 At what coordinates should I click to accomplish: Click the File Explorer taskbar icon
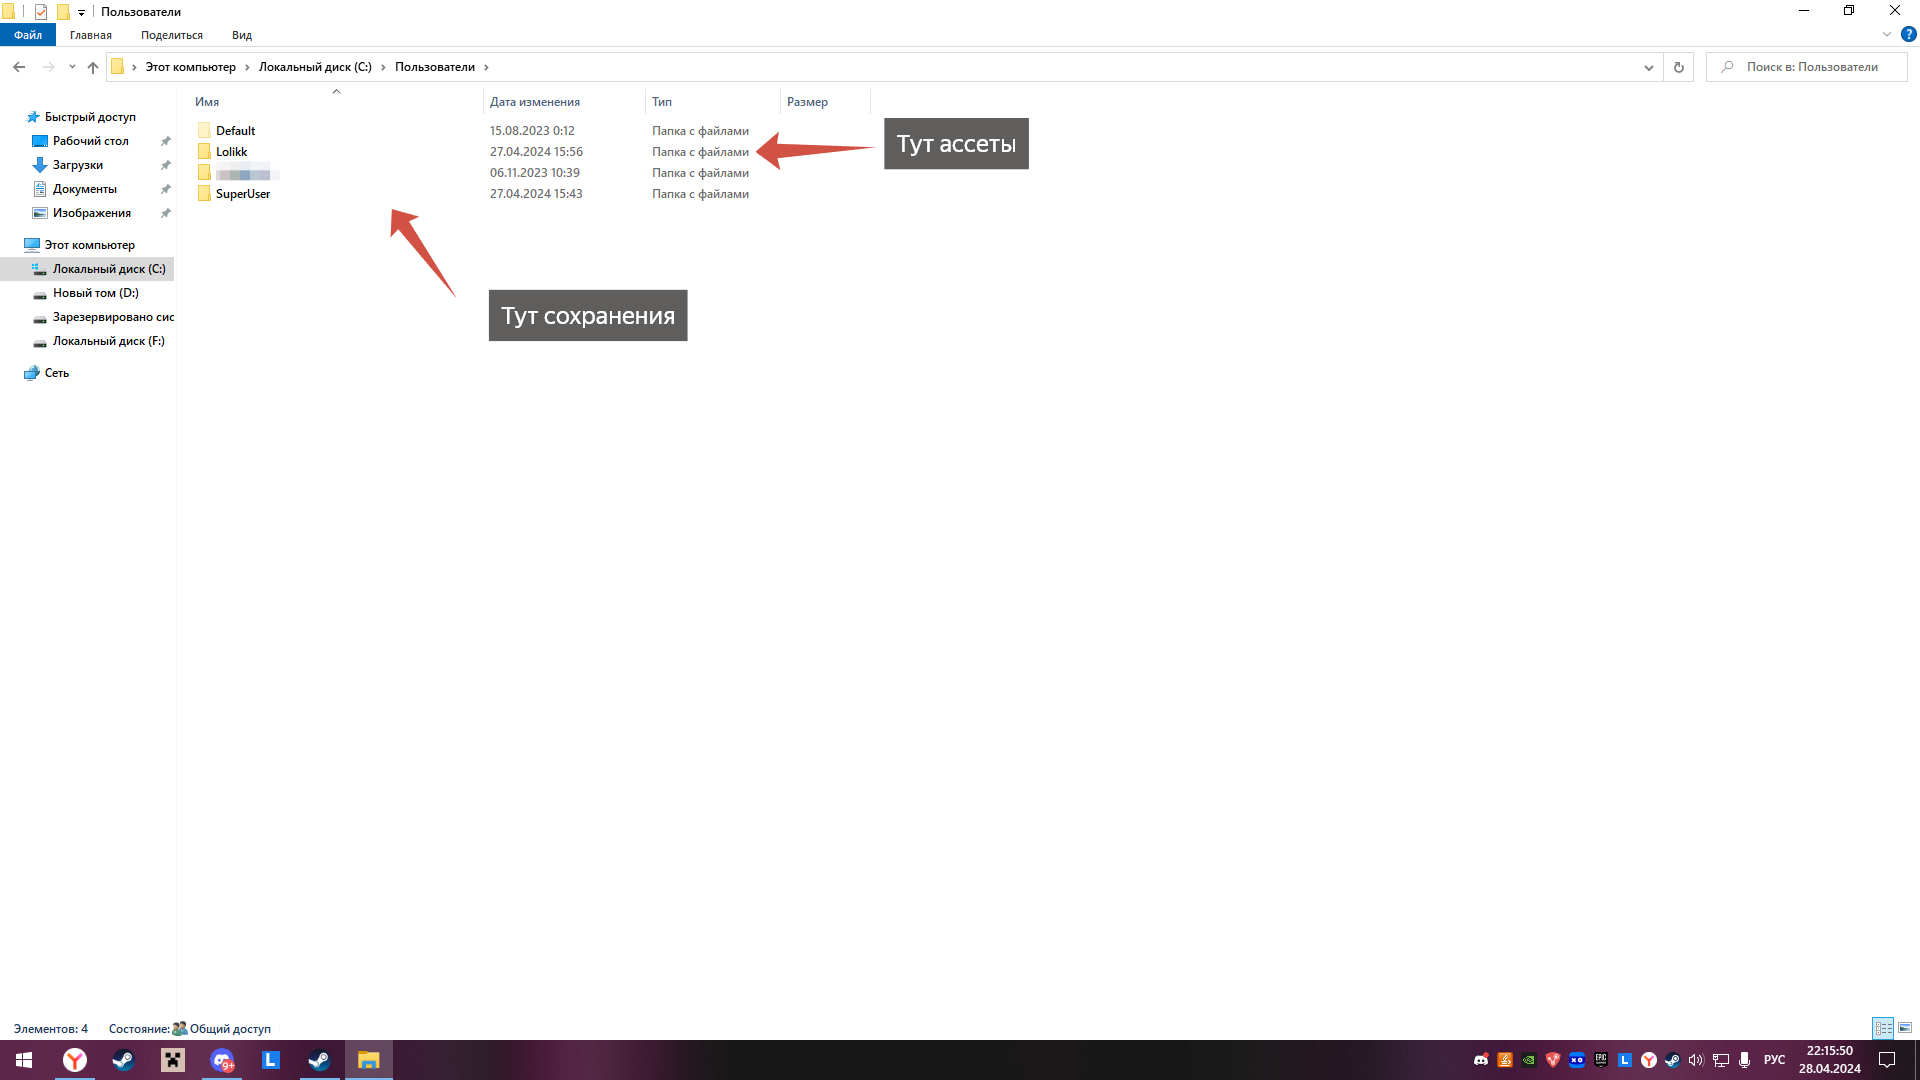(x=369, y=1060)
